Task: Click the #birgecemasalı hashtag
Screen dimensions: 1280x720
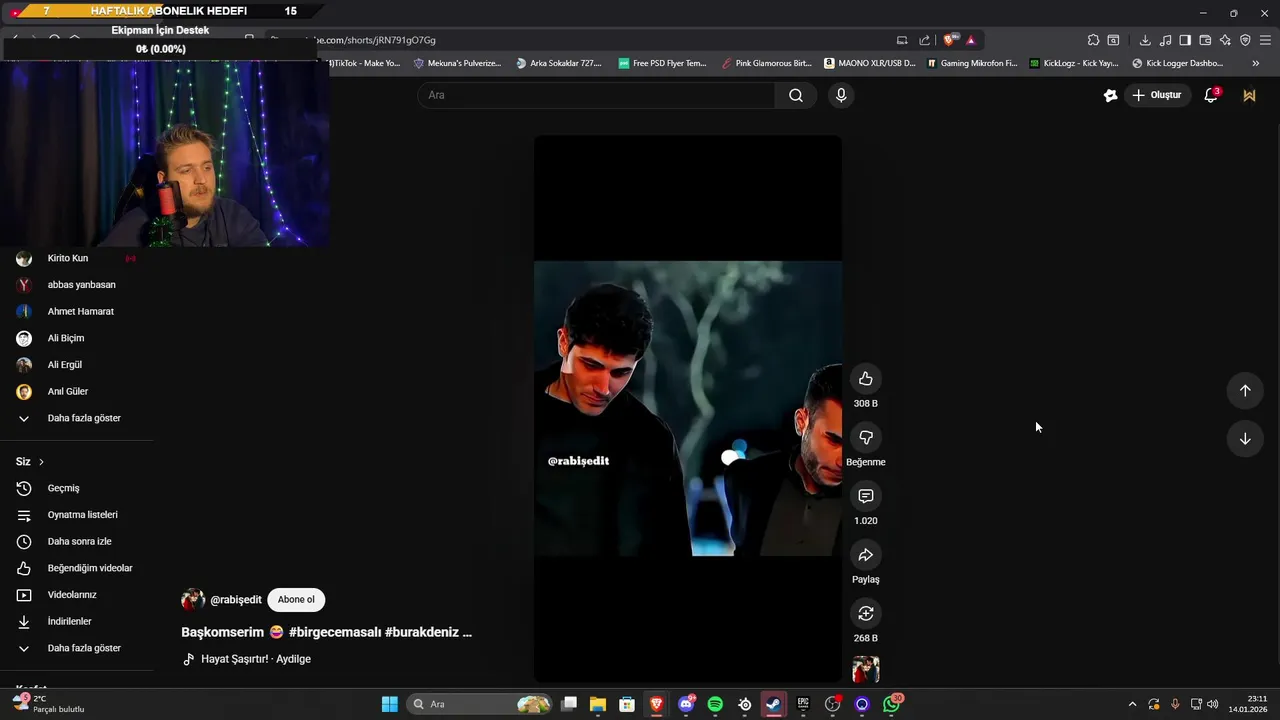Action: pos(334,632)
